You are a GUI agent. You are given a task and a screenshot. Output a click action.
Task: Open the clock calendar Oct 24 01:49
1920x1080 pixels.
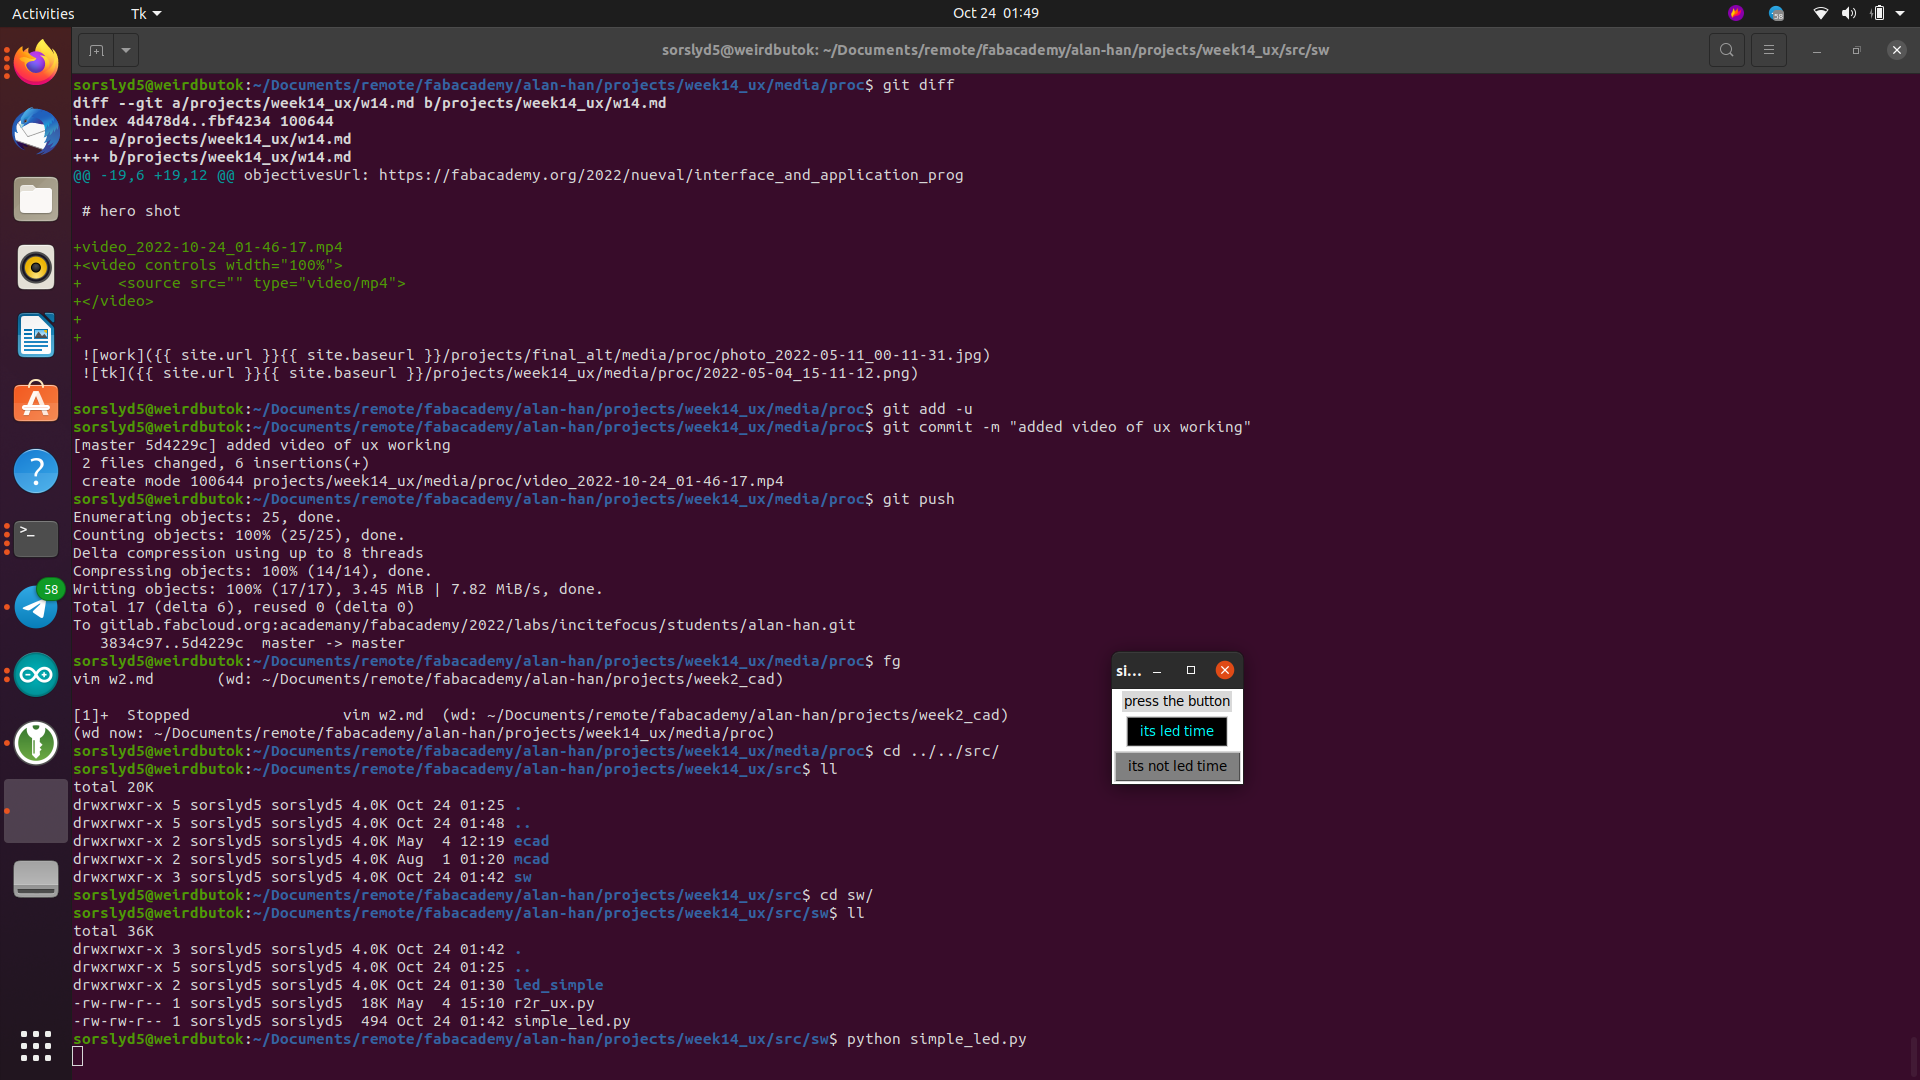995,13
